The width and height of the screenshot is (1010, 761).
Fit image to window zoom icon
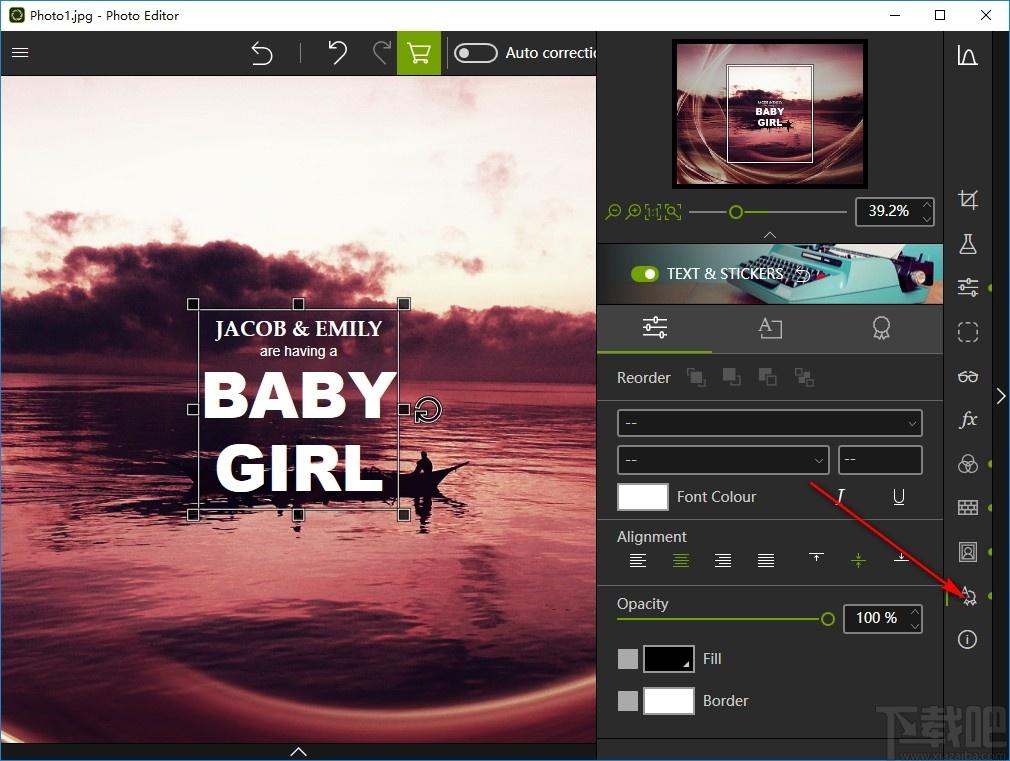[673, 211]
